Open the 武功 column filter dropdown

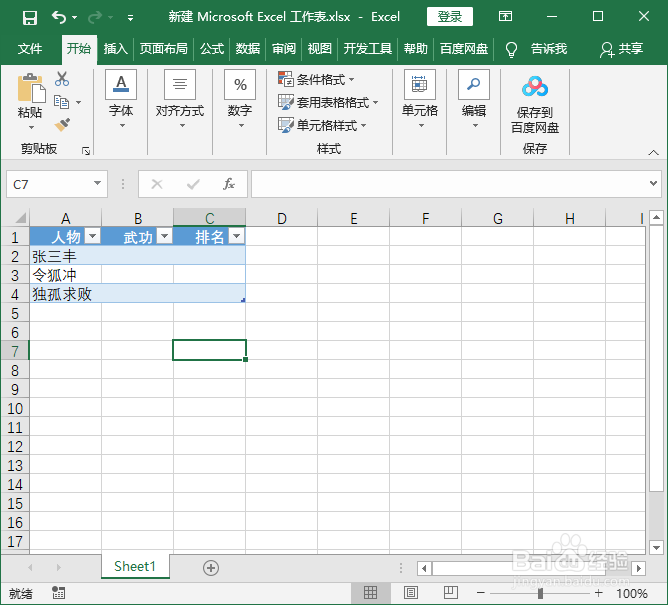[164, 236]
